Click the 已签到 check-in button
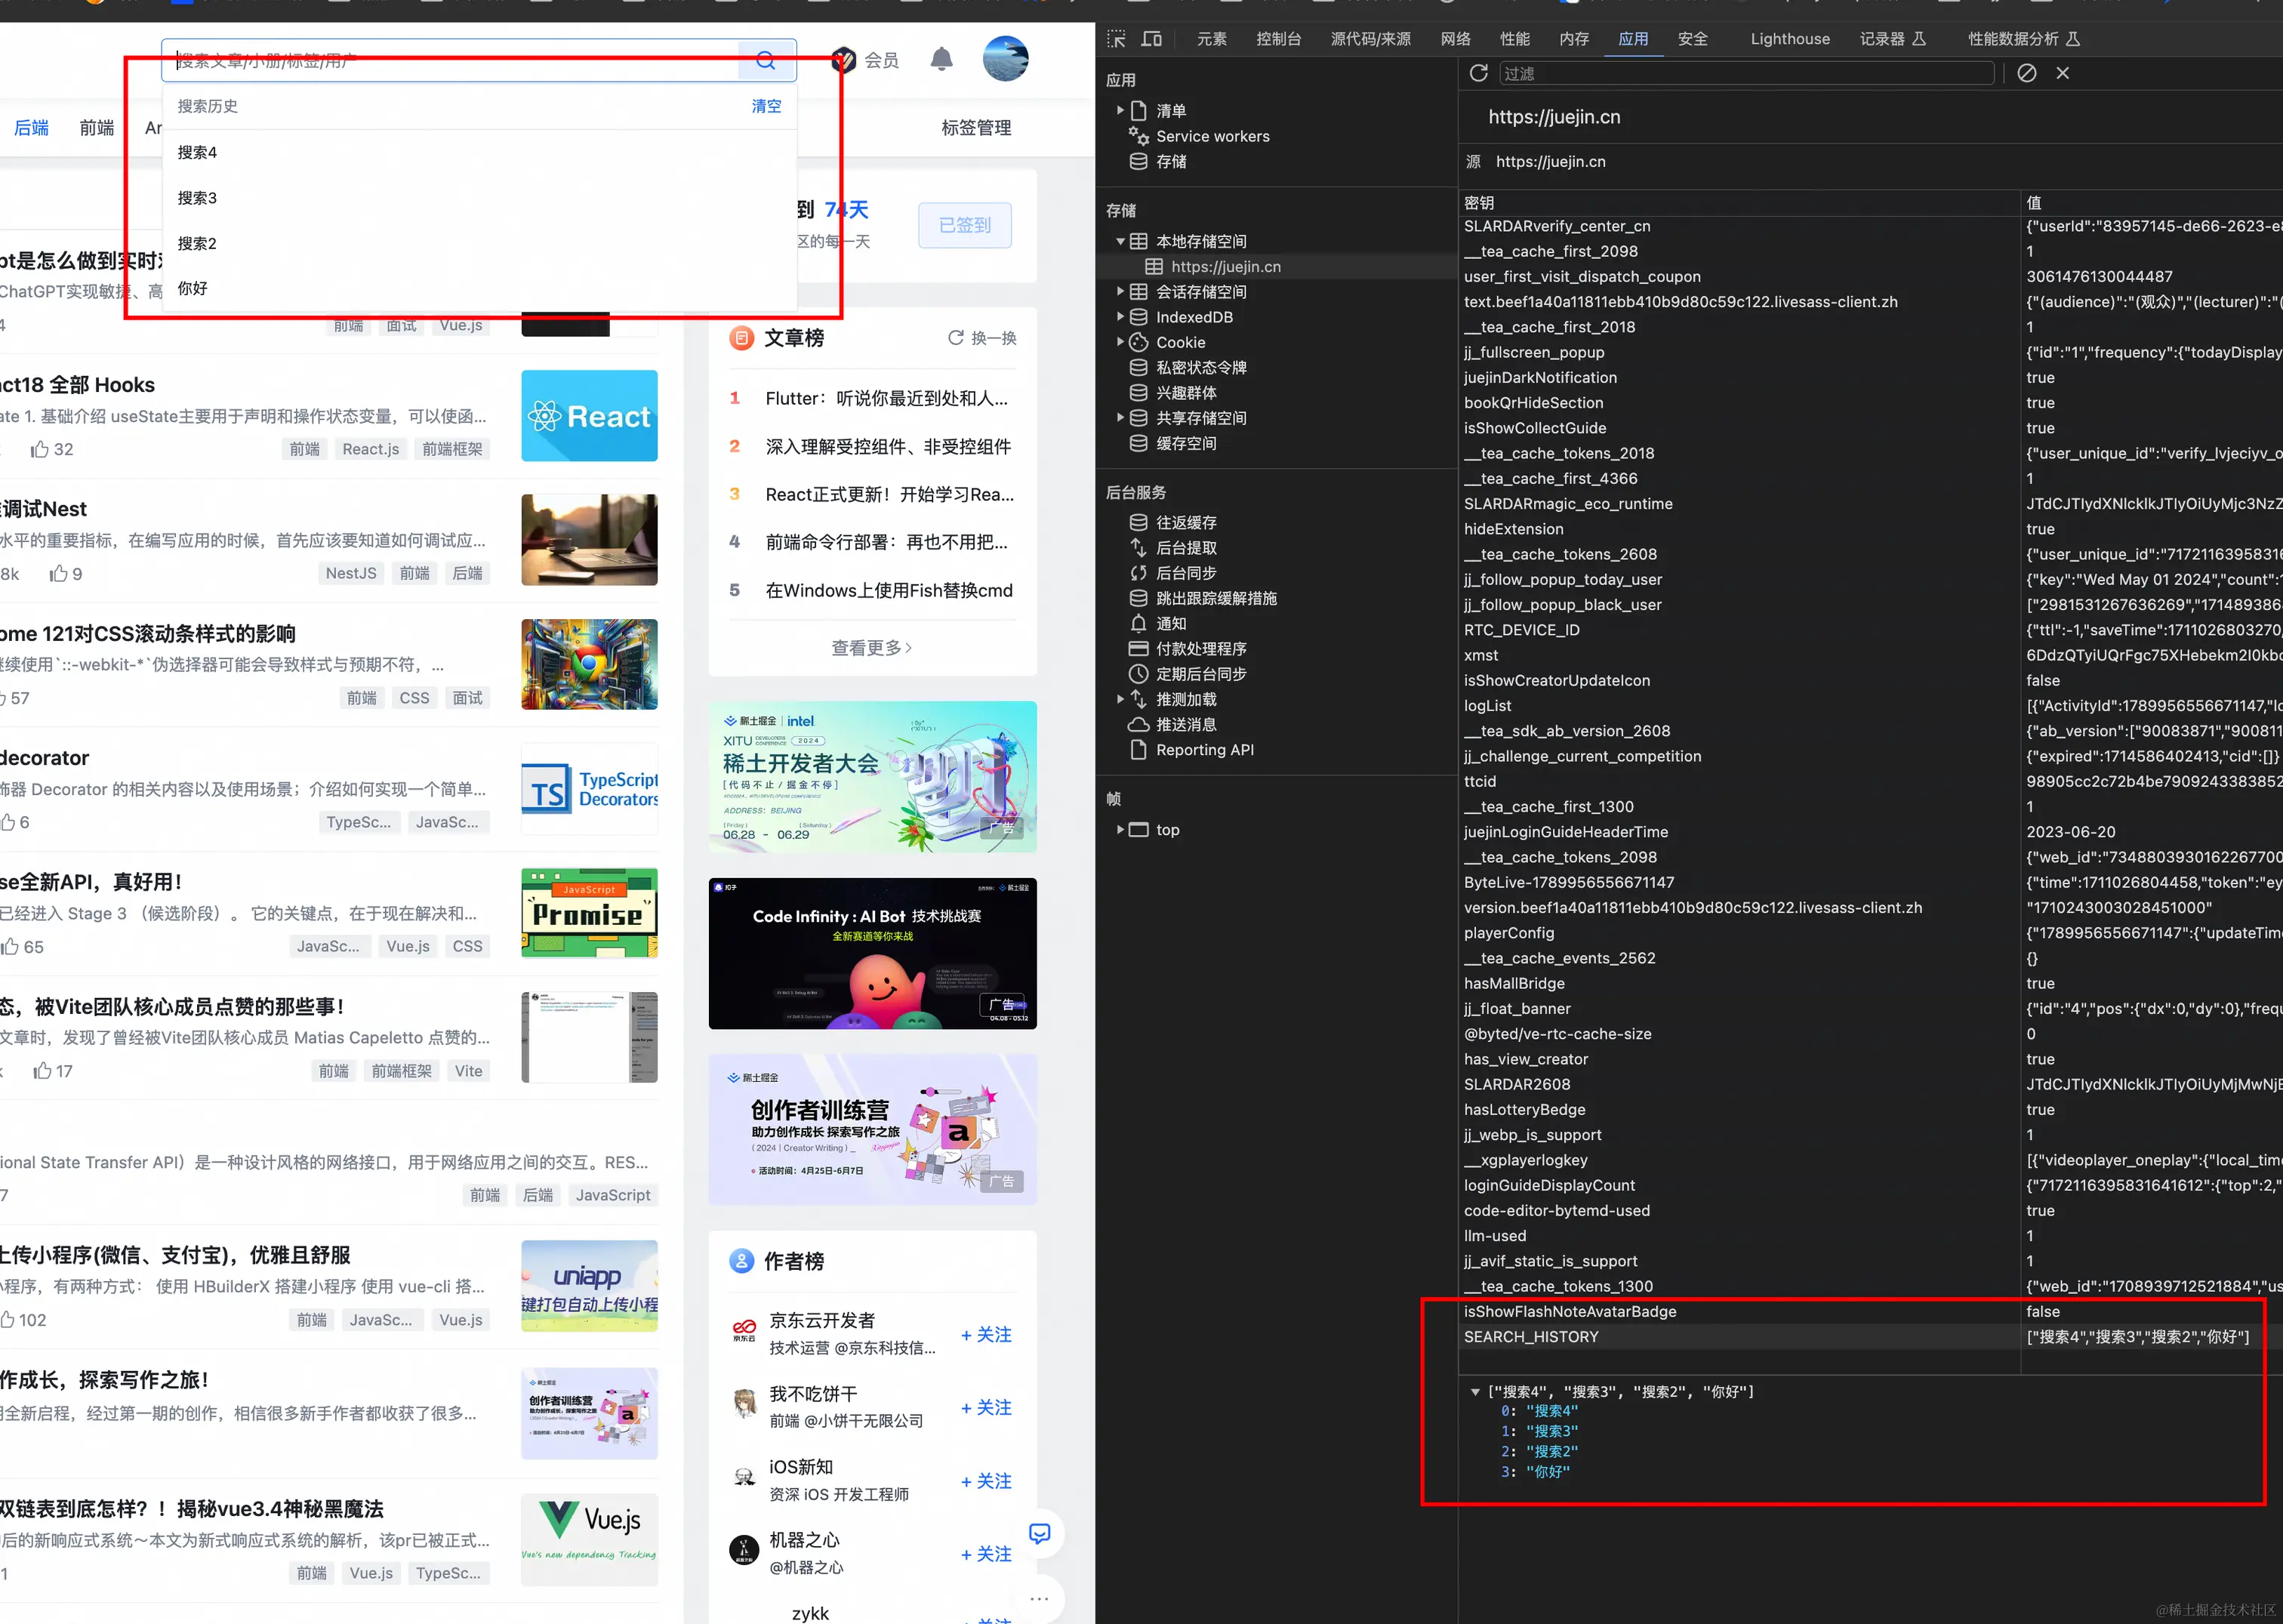This screenshot has width=2283, height=1624. point(964,225)
